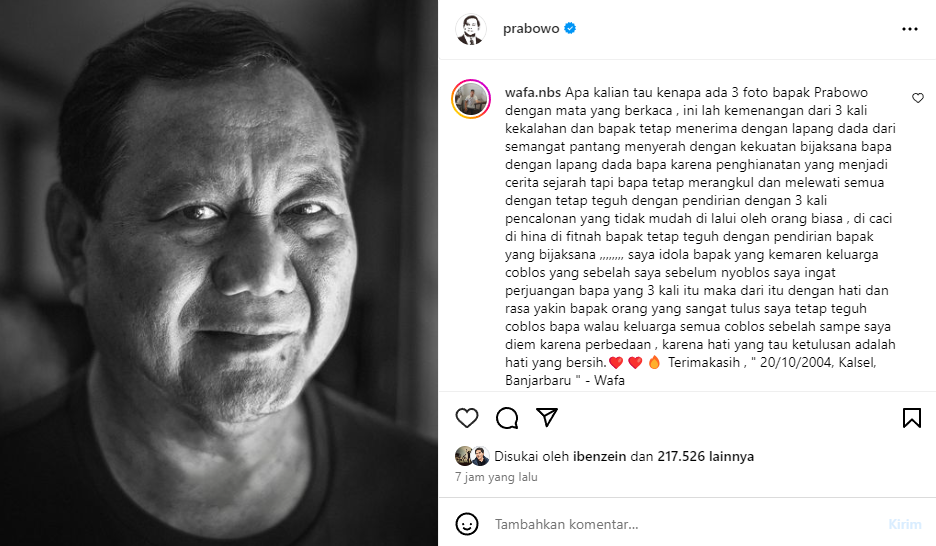936x546 pixels.
Task: Click 7 jam yang lalu timestamp
Action: pyautogui.click(x=496, y=477)
